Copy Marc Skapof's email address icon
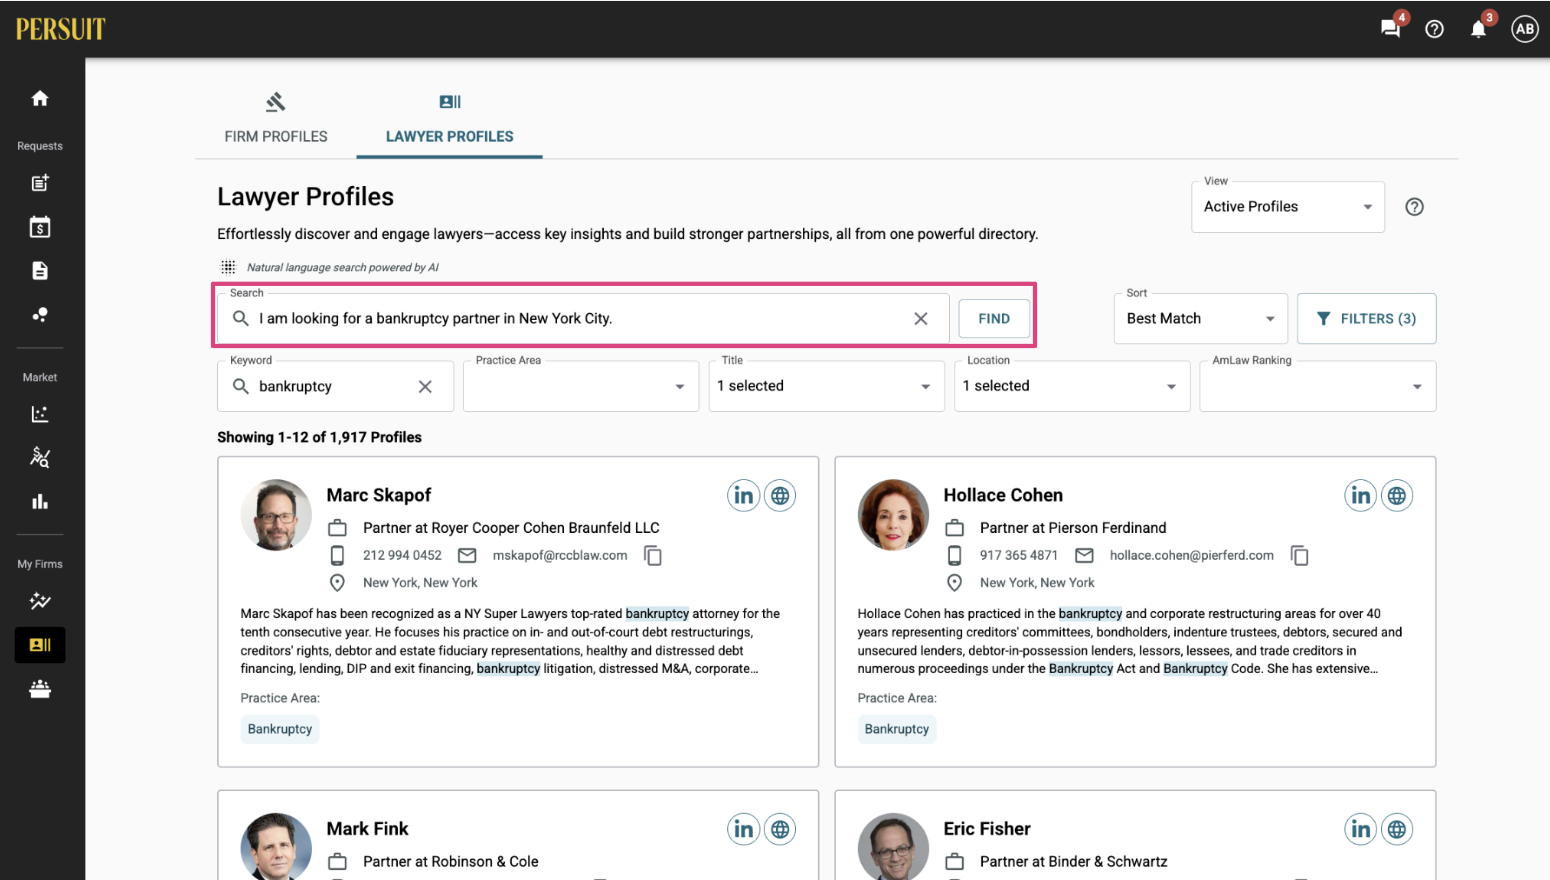1550x880 pixels. click(x=653, y=555)
